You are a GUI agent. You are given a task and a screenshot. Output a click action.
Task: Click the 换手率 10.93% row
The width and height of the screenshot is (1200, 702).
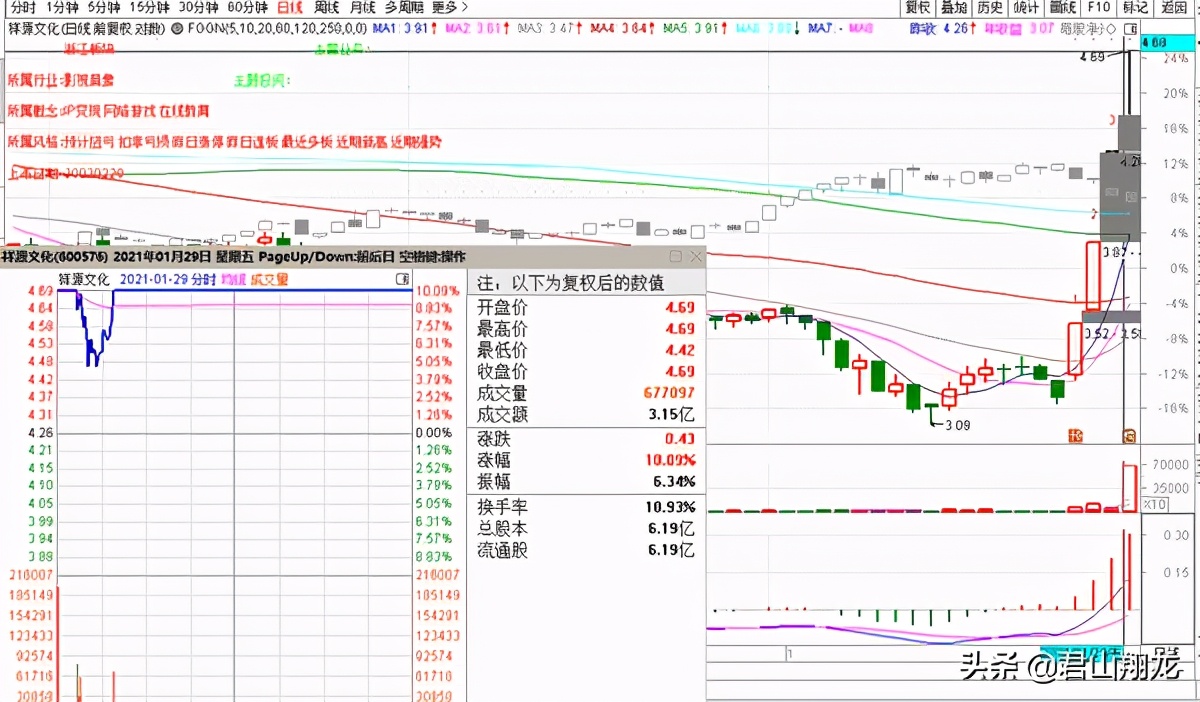(587, 507)
